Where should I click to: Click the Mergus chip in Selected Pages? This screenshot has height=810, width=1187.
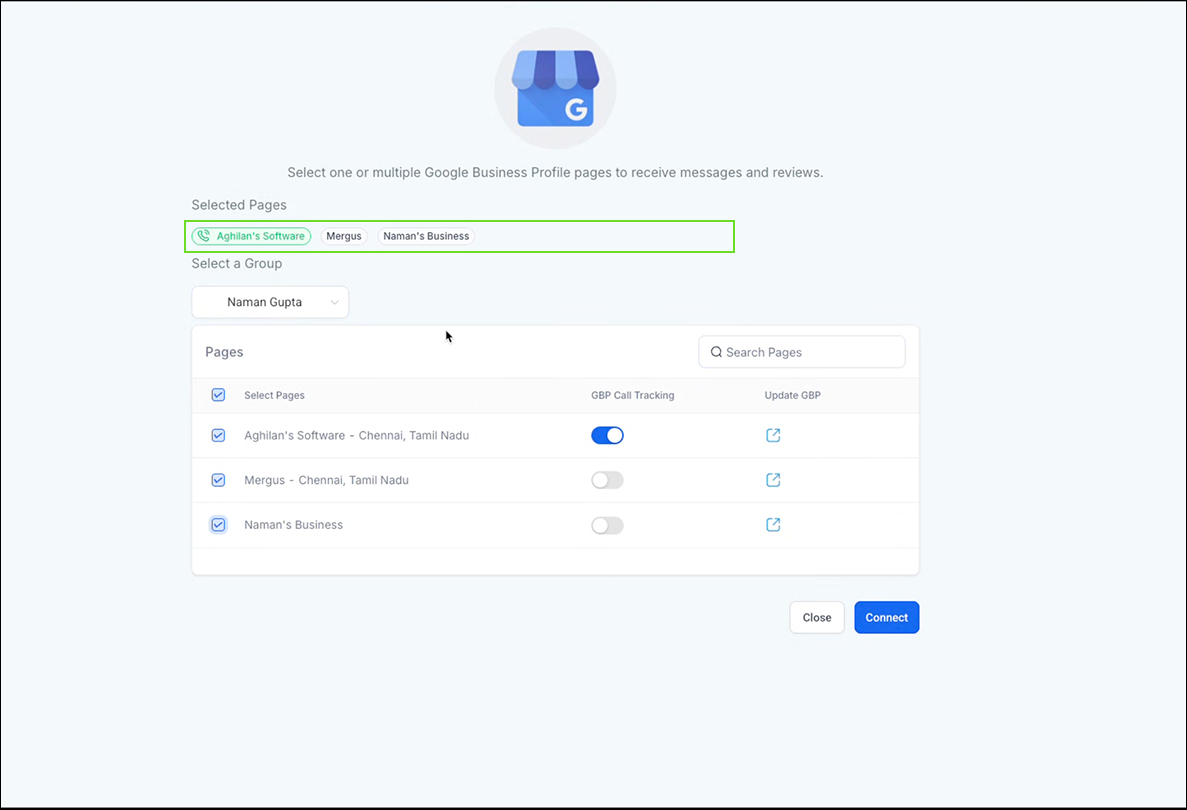point(344,236)
